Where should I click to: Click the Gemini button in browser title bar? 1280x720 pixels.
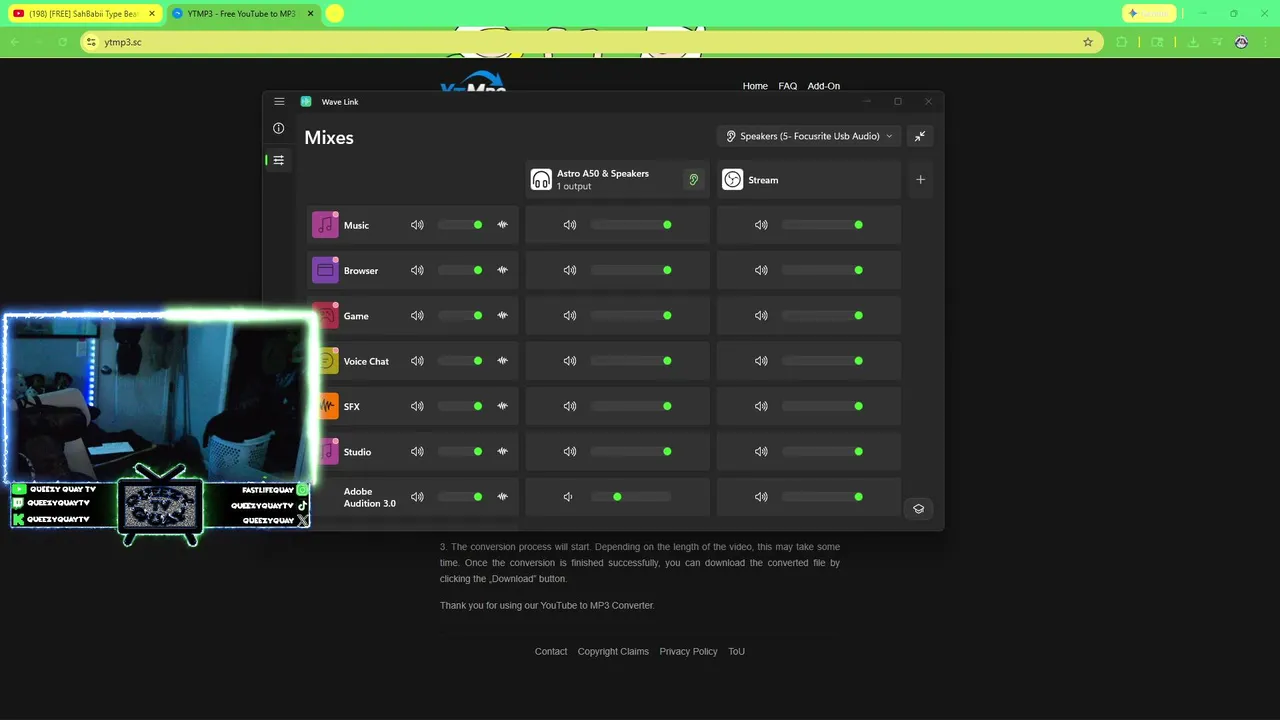click(1148, 13)
